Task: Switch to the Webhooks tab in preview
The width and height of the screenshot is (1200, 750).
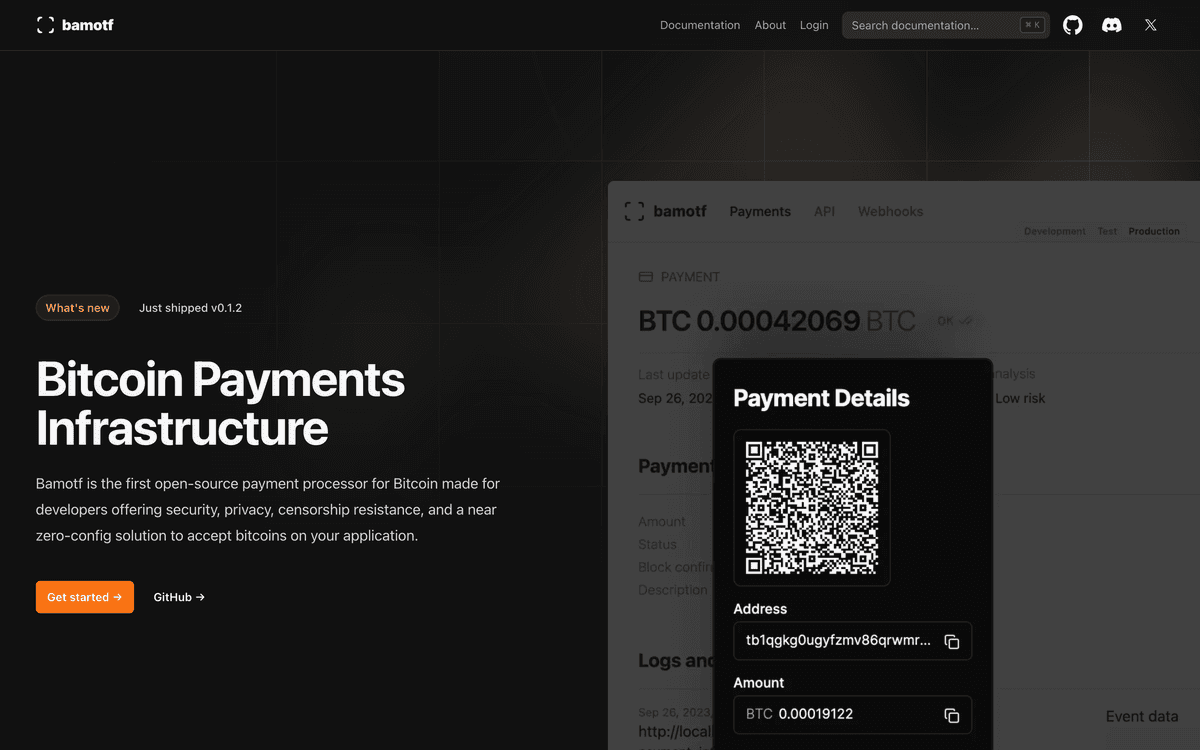Action: [890, 211]
